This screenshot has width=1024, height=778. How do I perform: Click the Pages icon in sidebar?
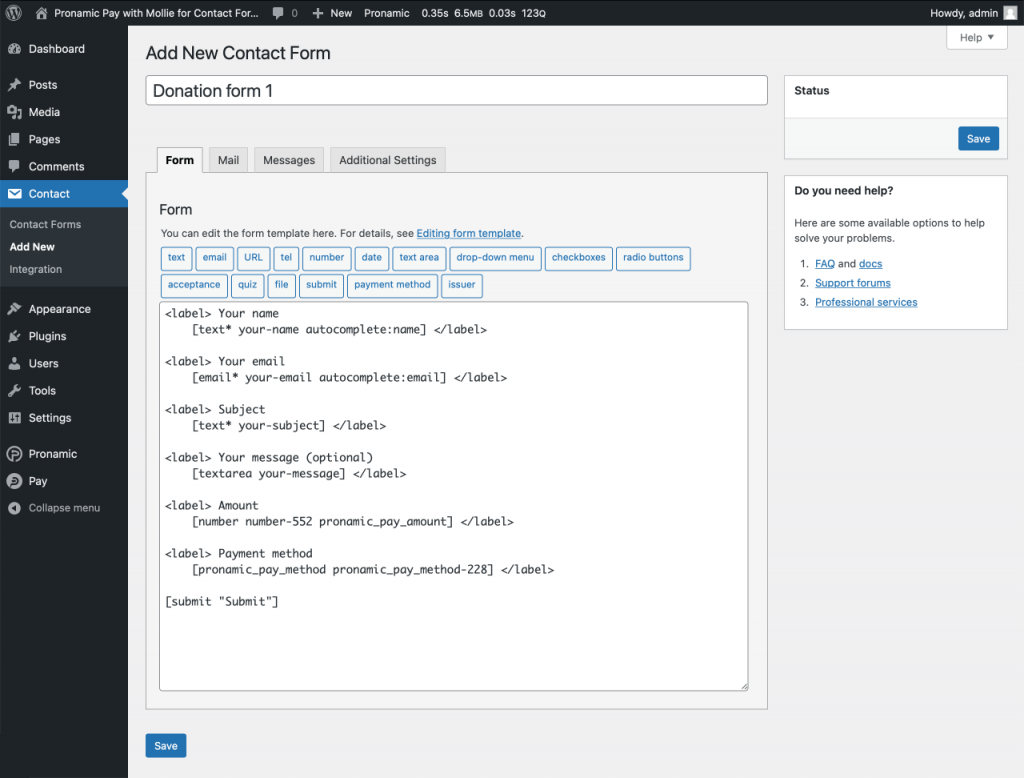click(x=14, y=139)
